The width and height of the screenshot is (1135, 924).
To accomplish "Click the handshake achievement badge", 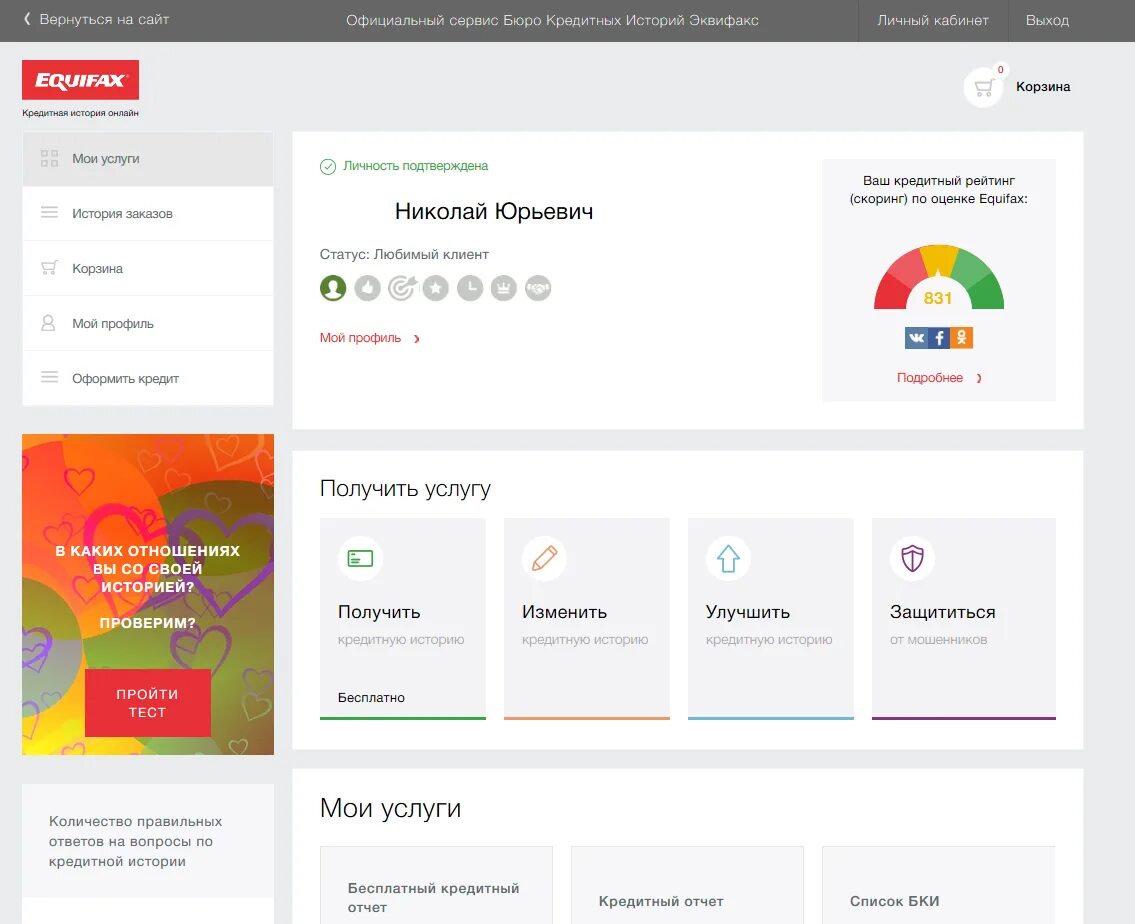I will coord(537,288).
